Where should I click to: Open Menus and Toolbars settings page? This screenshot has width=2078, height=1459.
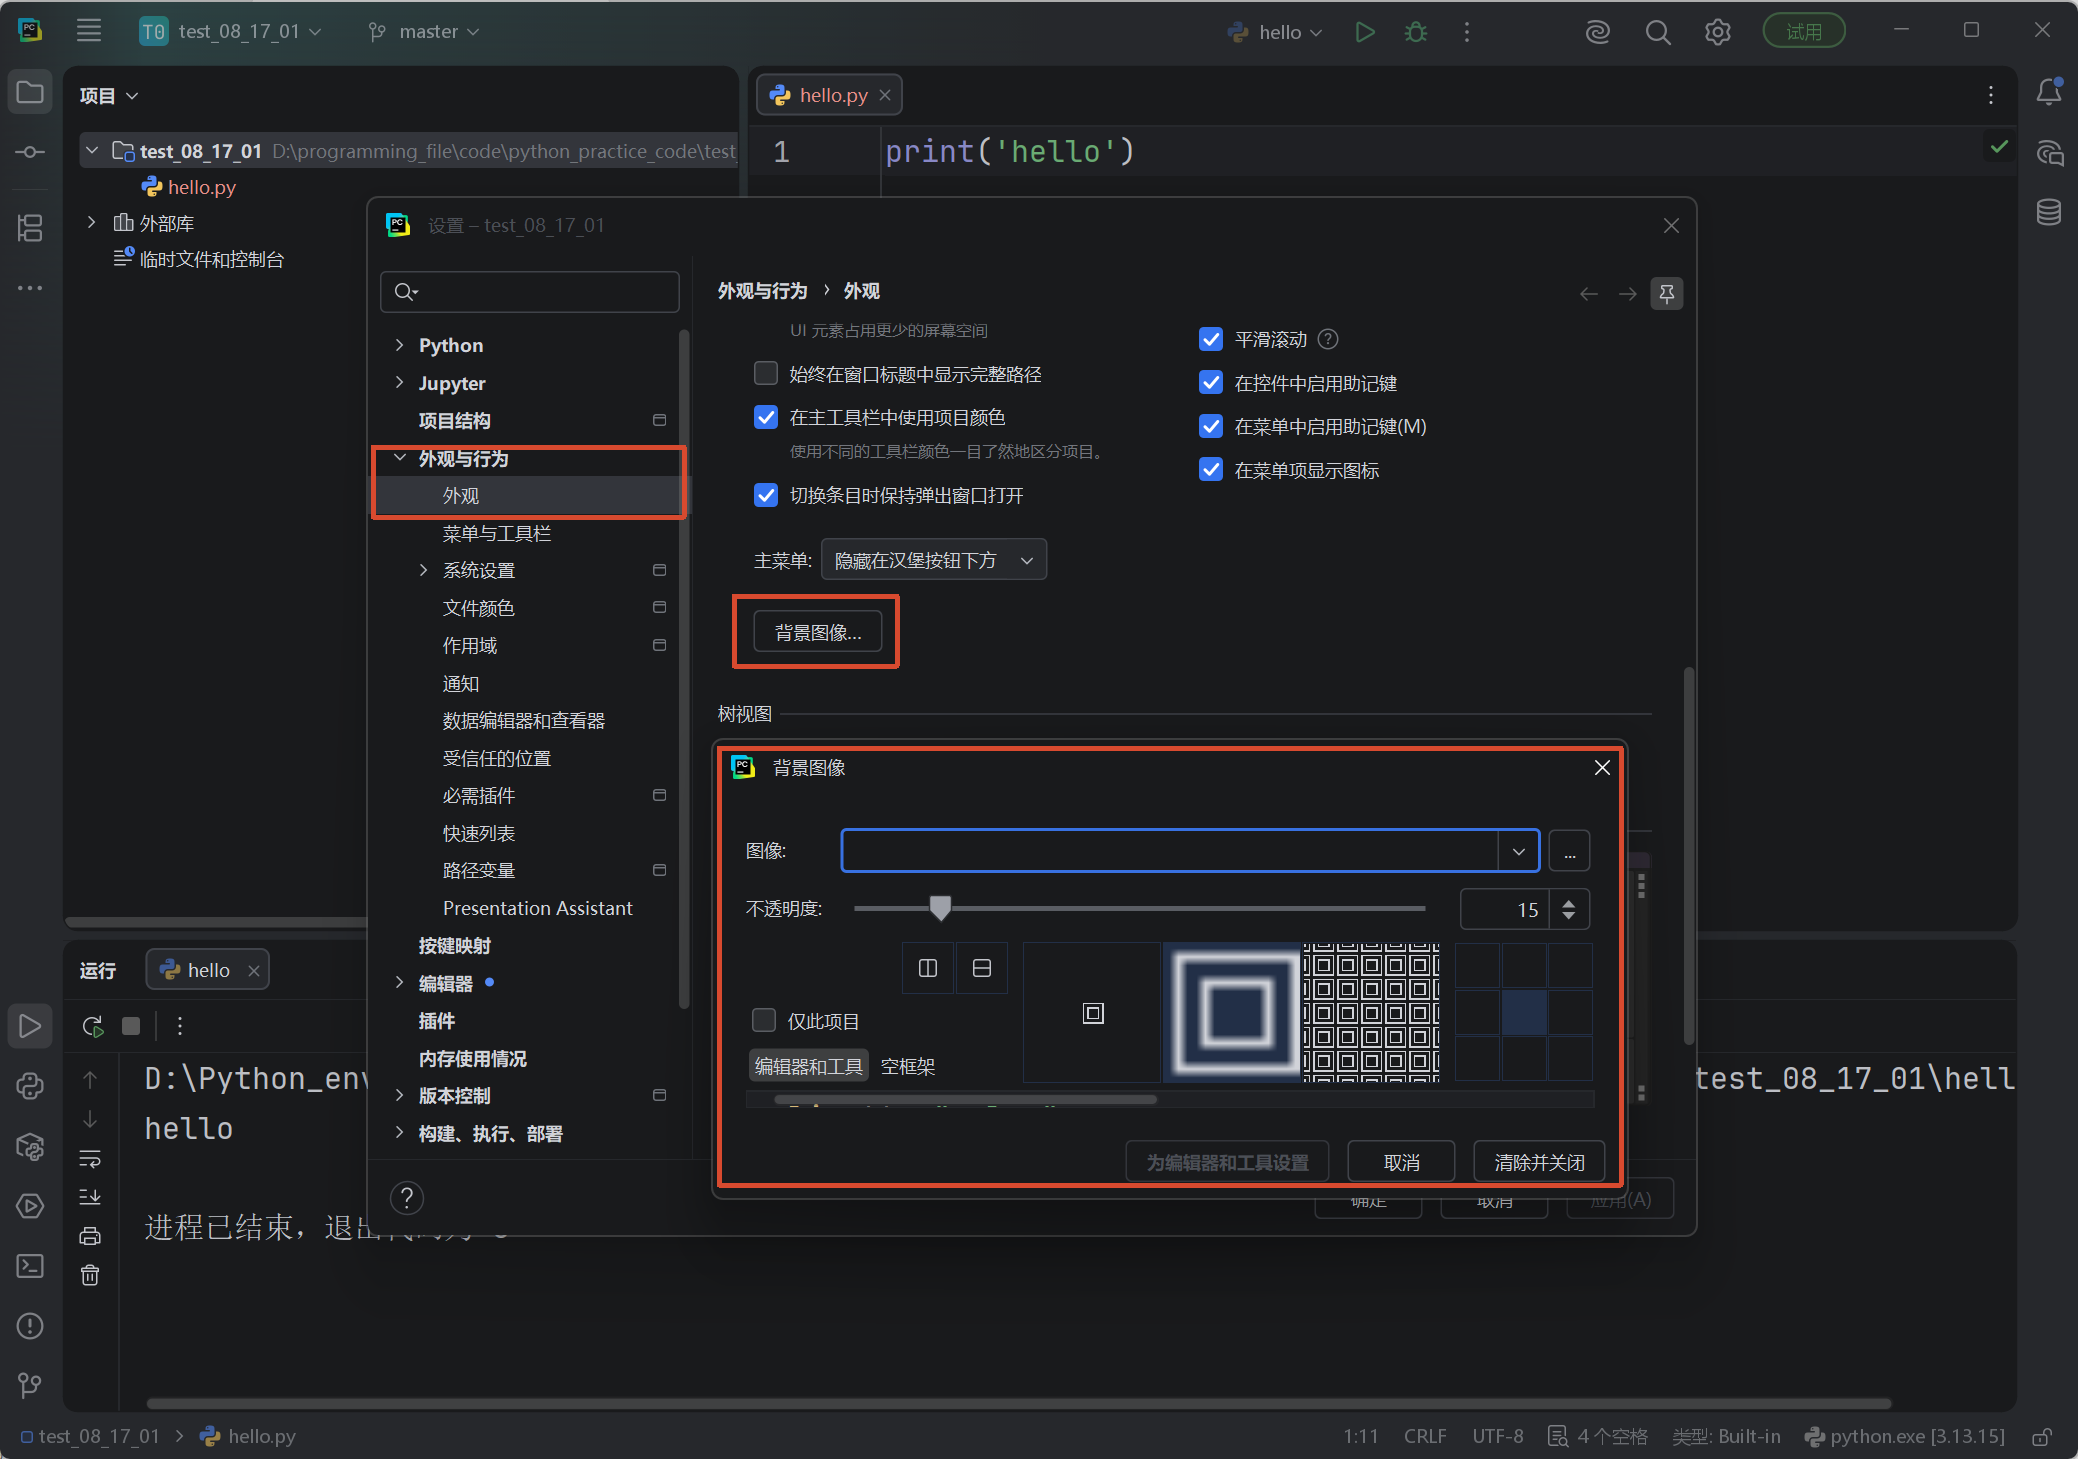(497, 533)
